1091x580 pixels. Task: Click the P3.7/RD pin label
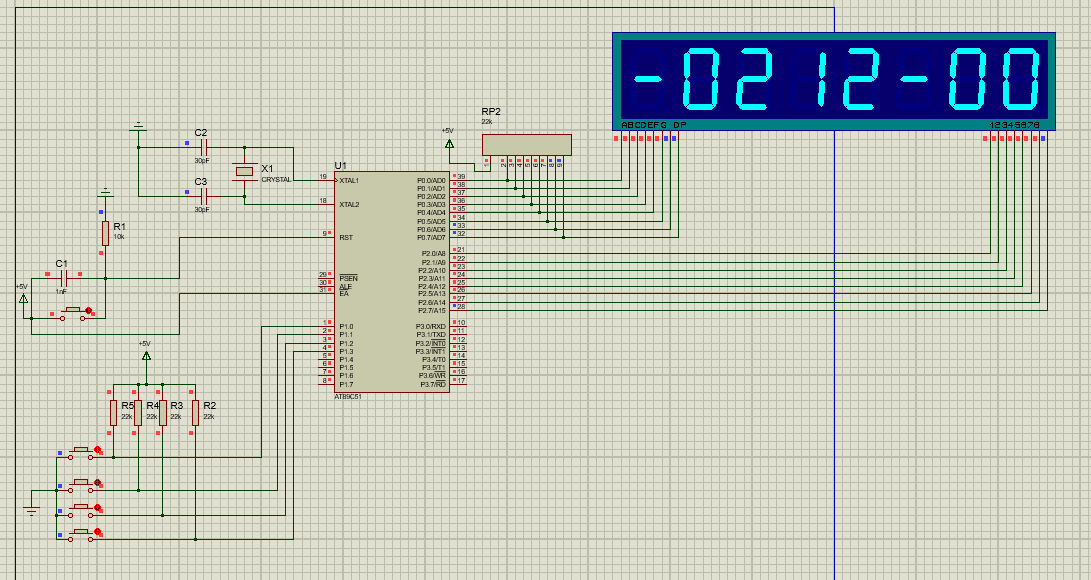(x=433, y=385)
